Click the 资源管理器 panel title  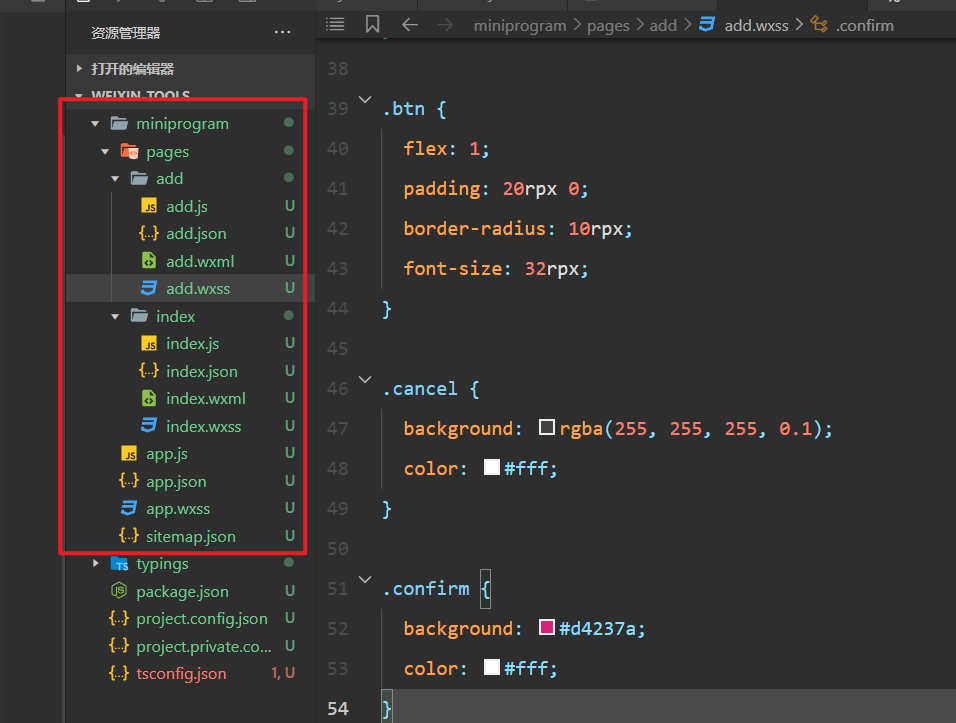click(126, 33)
